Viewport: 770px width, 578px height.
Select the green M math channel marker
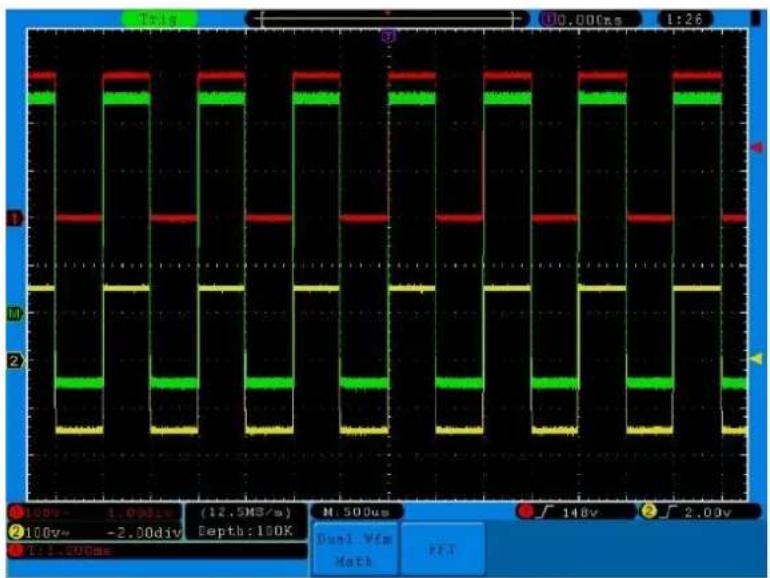click(15, 313)
